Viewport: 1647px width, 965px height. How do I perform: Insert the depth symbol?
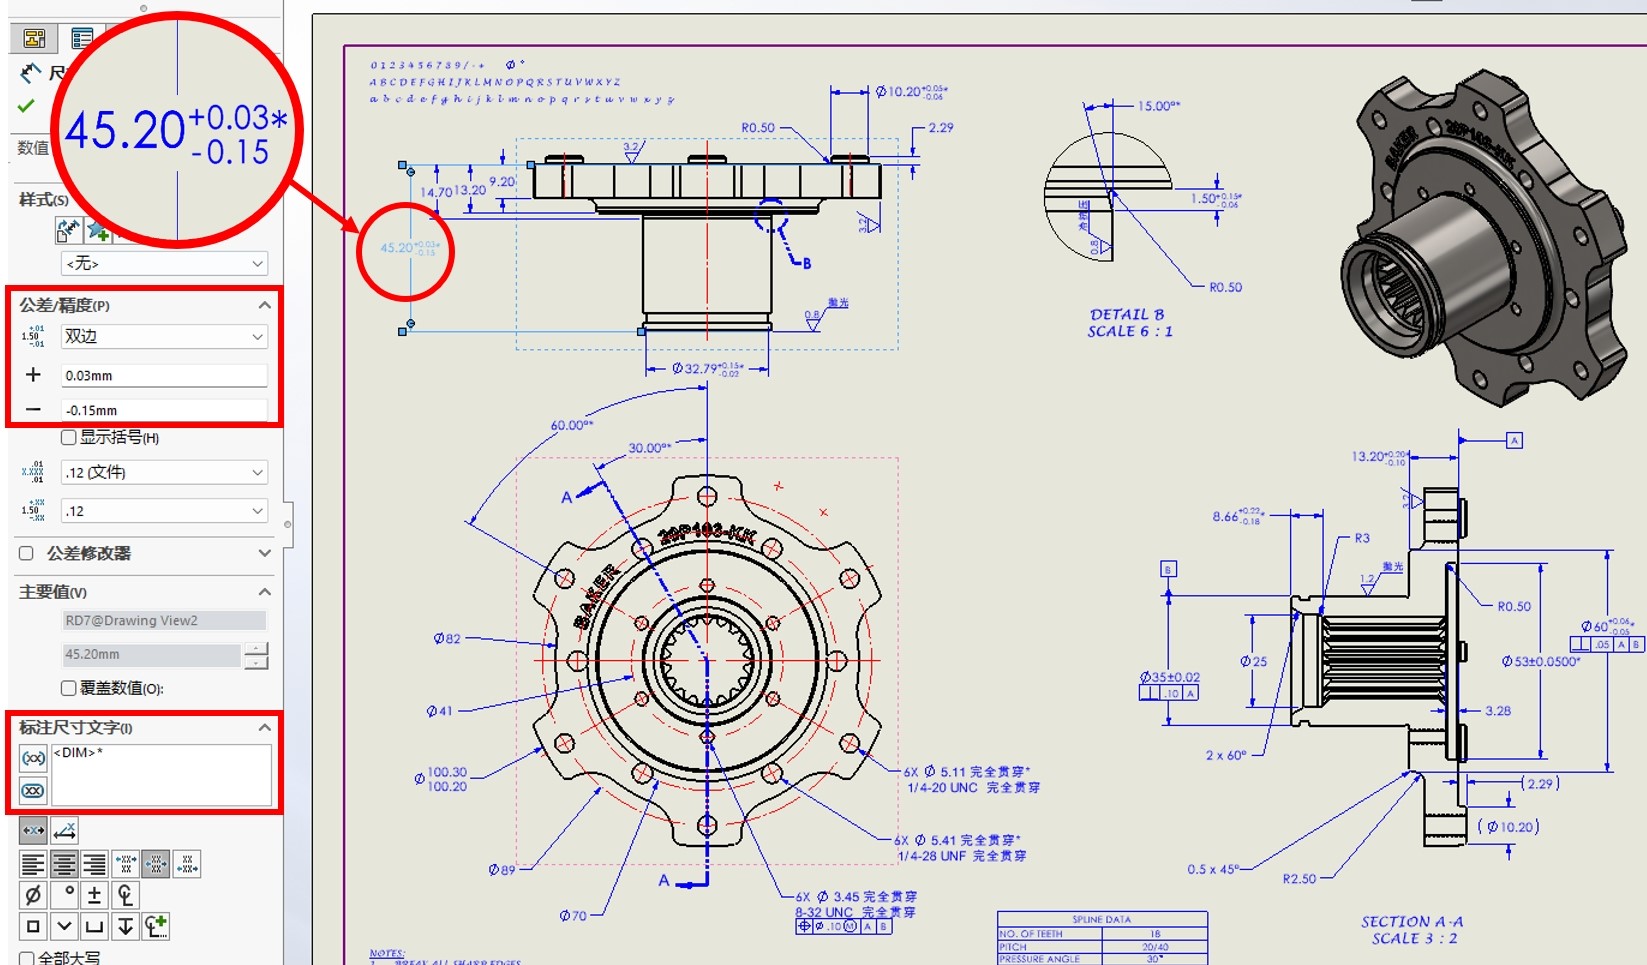[126, 926]
